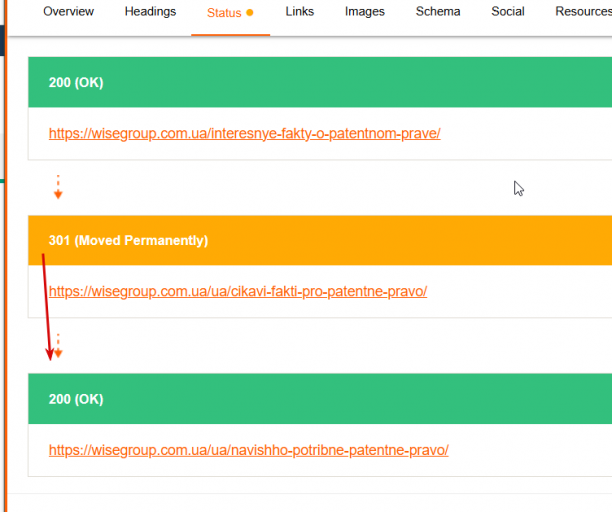This screenshot has width=612, height=512.
Task: Click the dashed arrow below first URL
Action: pyautogui.click(x=58, y=187)
